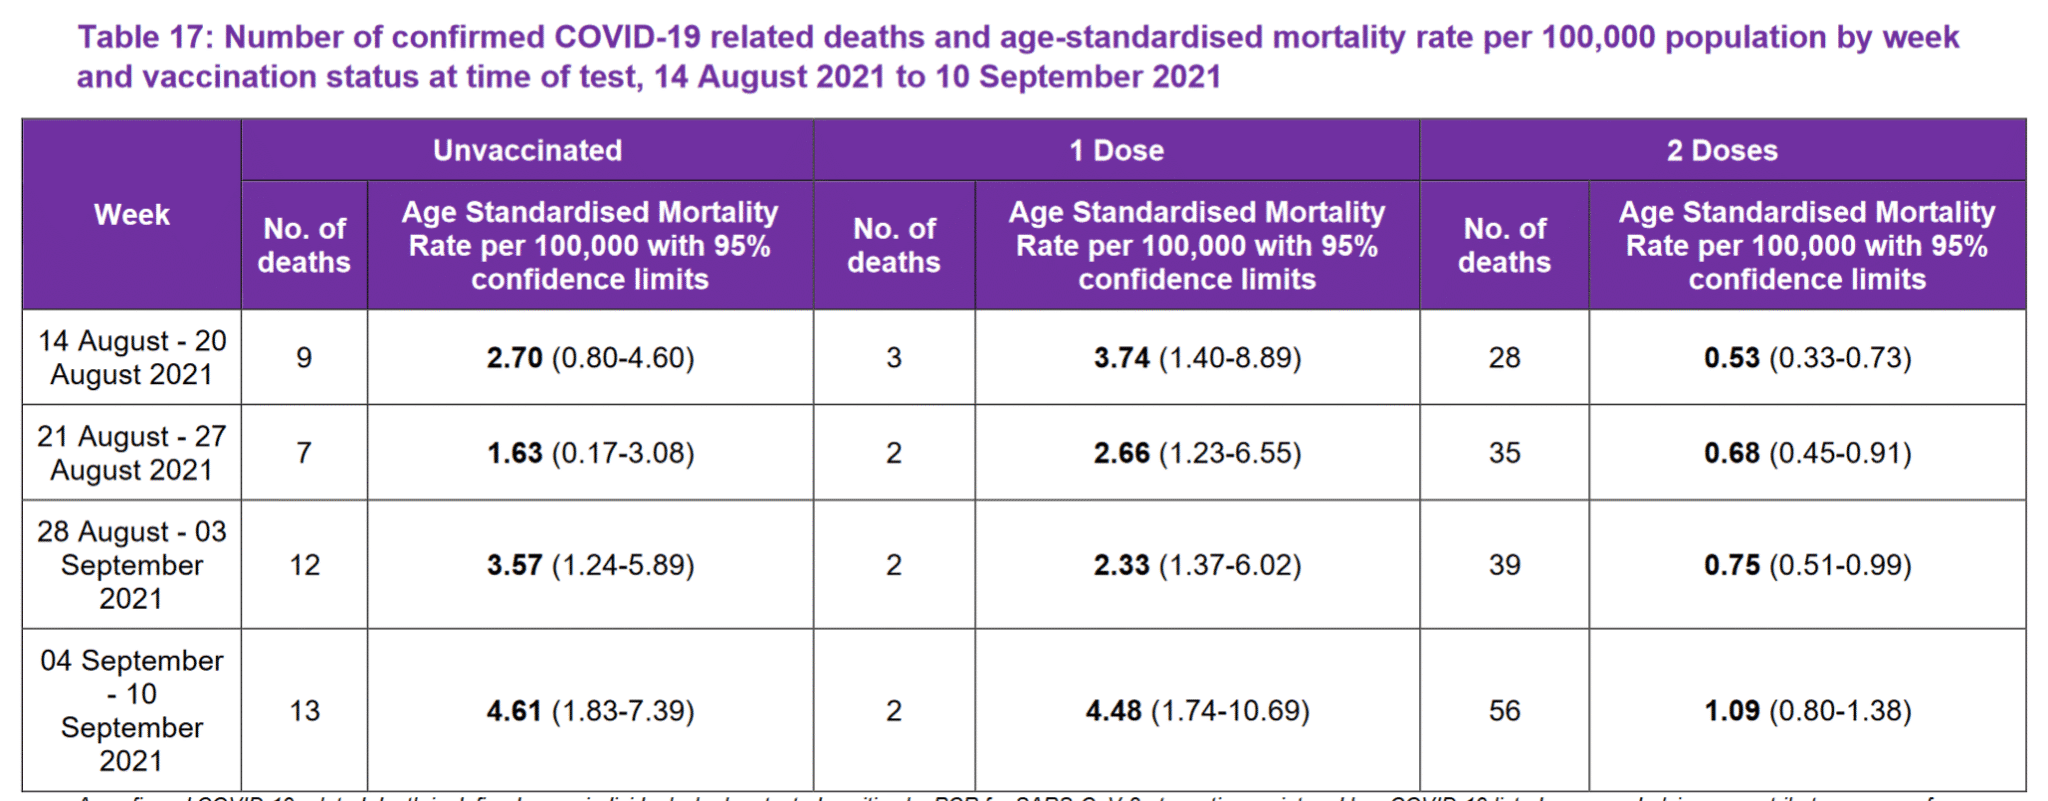
Task: Click Age Standardised Mortality header under 1 Dose
Action: pos(1196,245)
